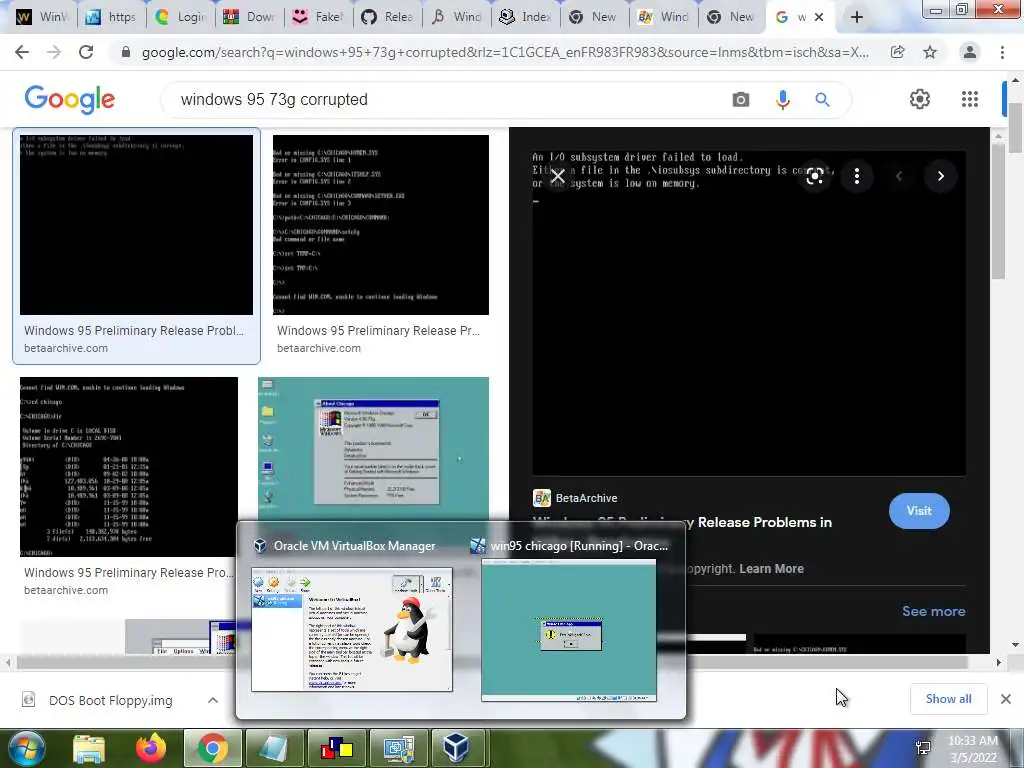Click VirtualBox cube icon in taskbar
The image size is (1024, 768).
(x=456, y=748)
